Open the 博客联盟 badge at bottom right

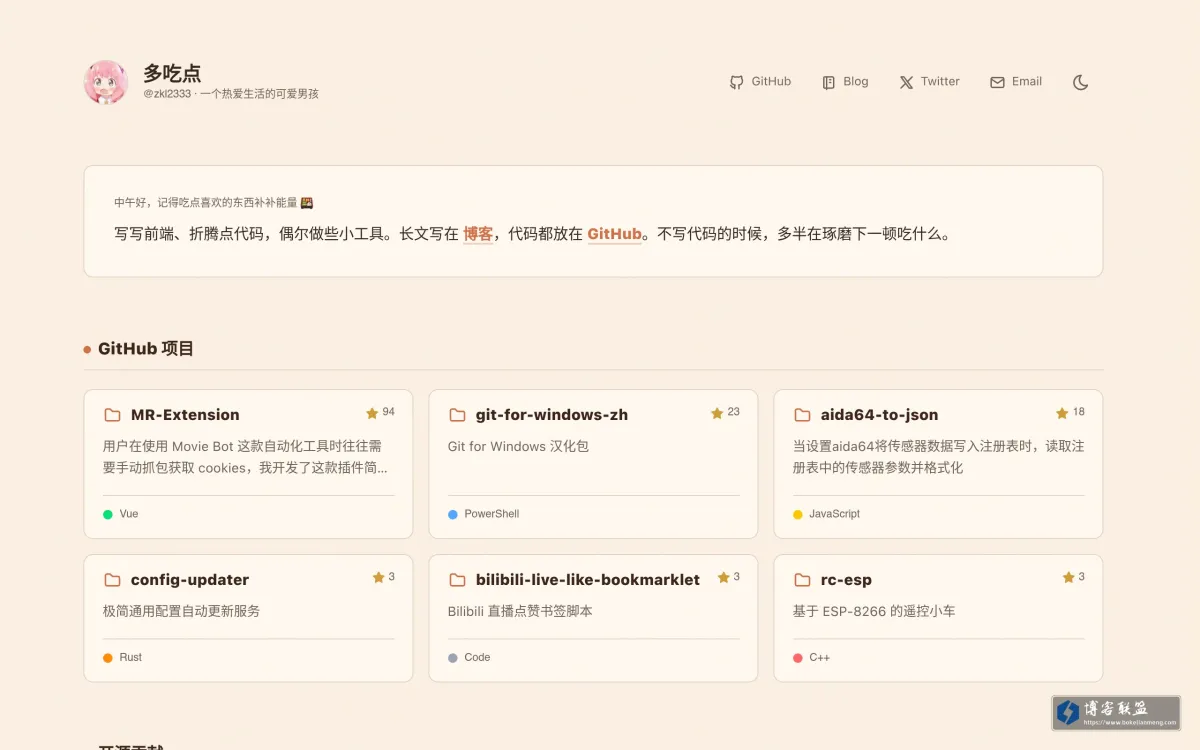click(1116, 713)
